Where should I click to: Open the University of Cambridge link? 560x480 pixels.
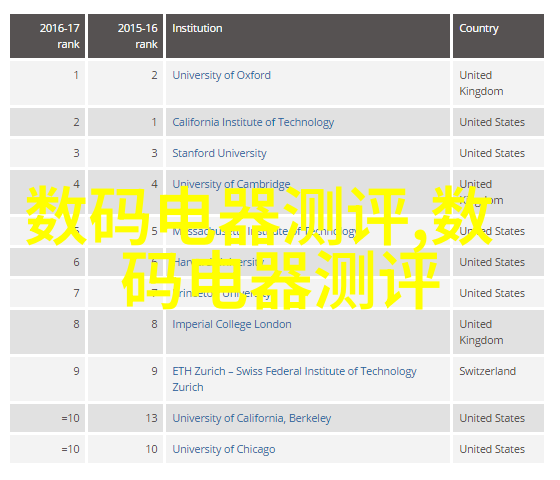[231, 185]
